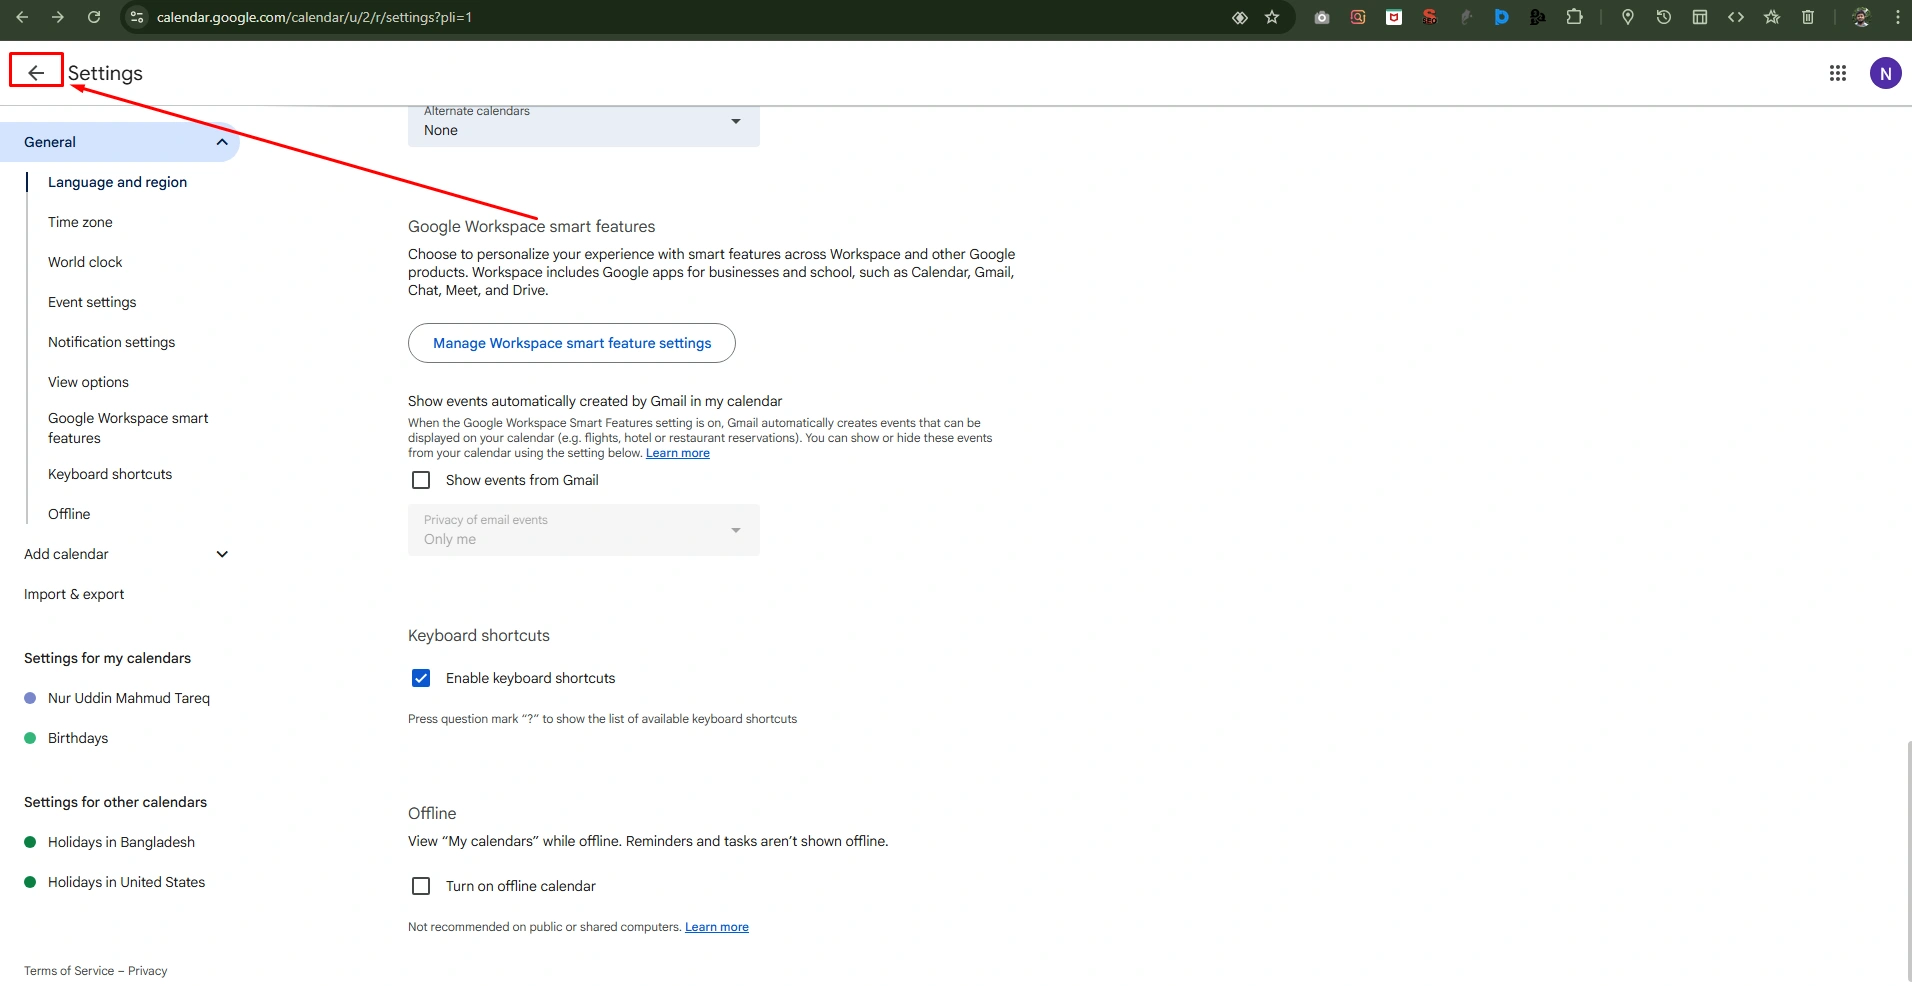1912x986 pixels.
Task: Click the code brackets toolbar icon
Action: click(x=1736, y=17)
